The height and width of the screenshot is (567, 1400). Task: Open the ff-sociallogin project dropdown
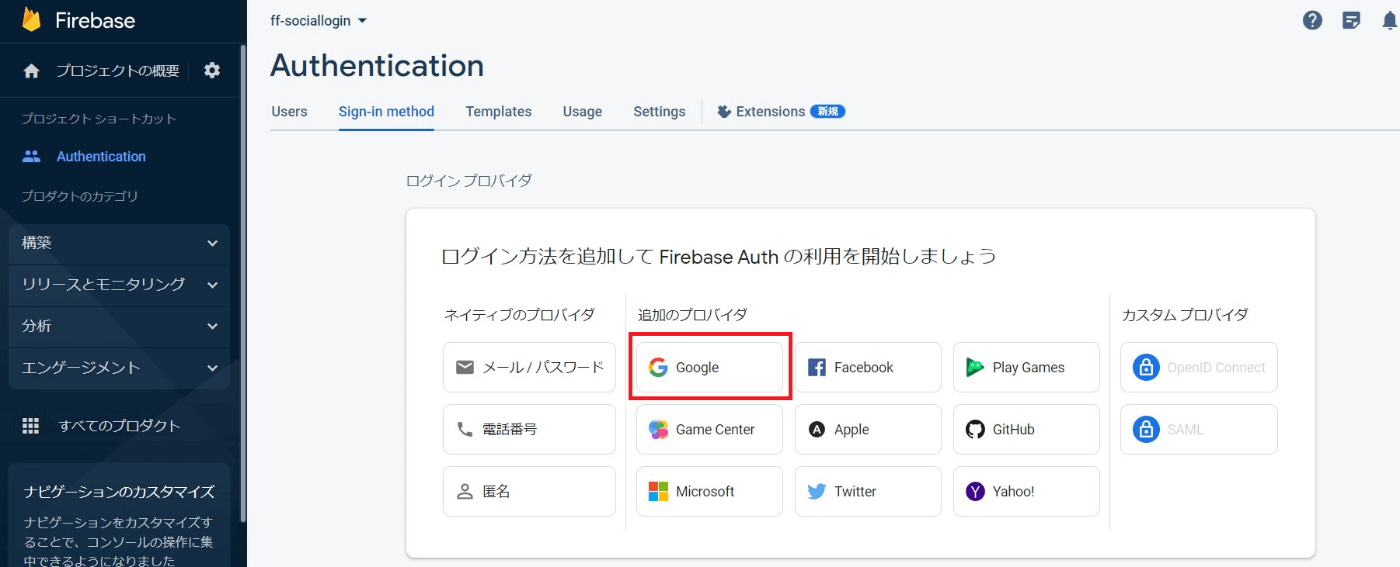[x=319, y=20]
